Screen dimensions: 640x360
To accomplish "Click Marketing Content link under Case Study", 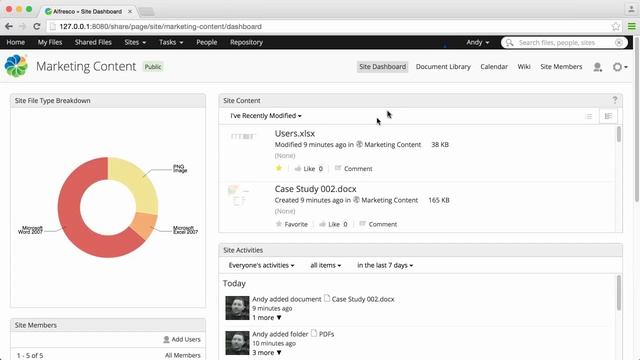I will [x=389, y=200].
